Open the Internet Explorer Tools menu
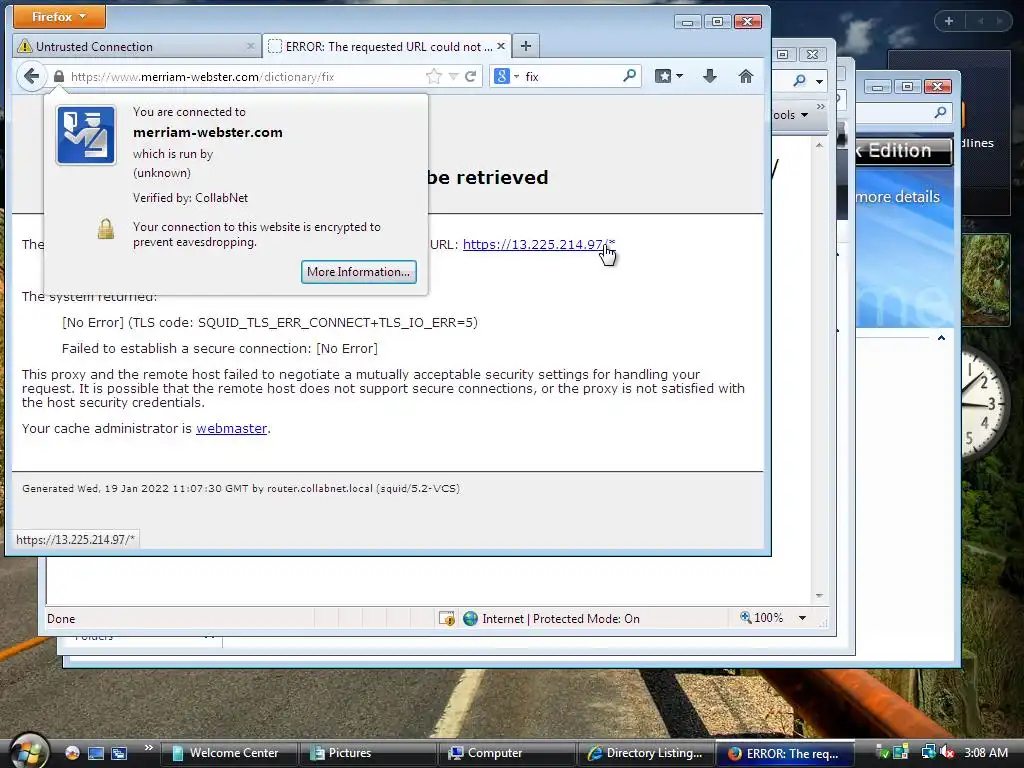 point(791,115)
